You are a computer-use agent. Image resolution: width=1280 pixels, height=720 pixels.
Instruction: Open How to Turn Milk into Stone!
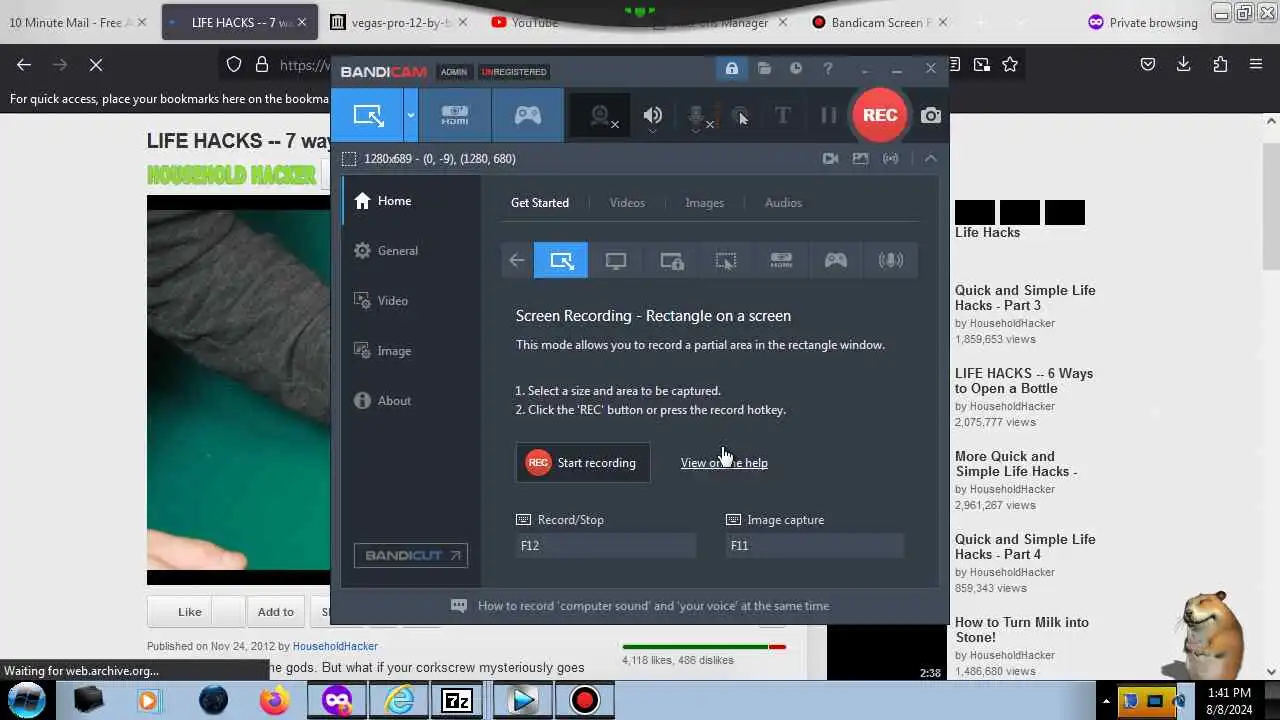tap(1022, 630)
